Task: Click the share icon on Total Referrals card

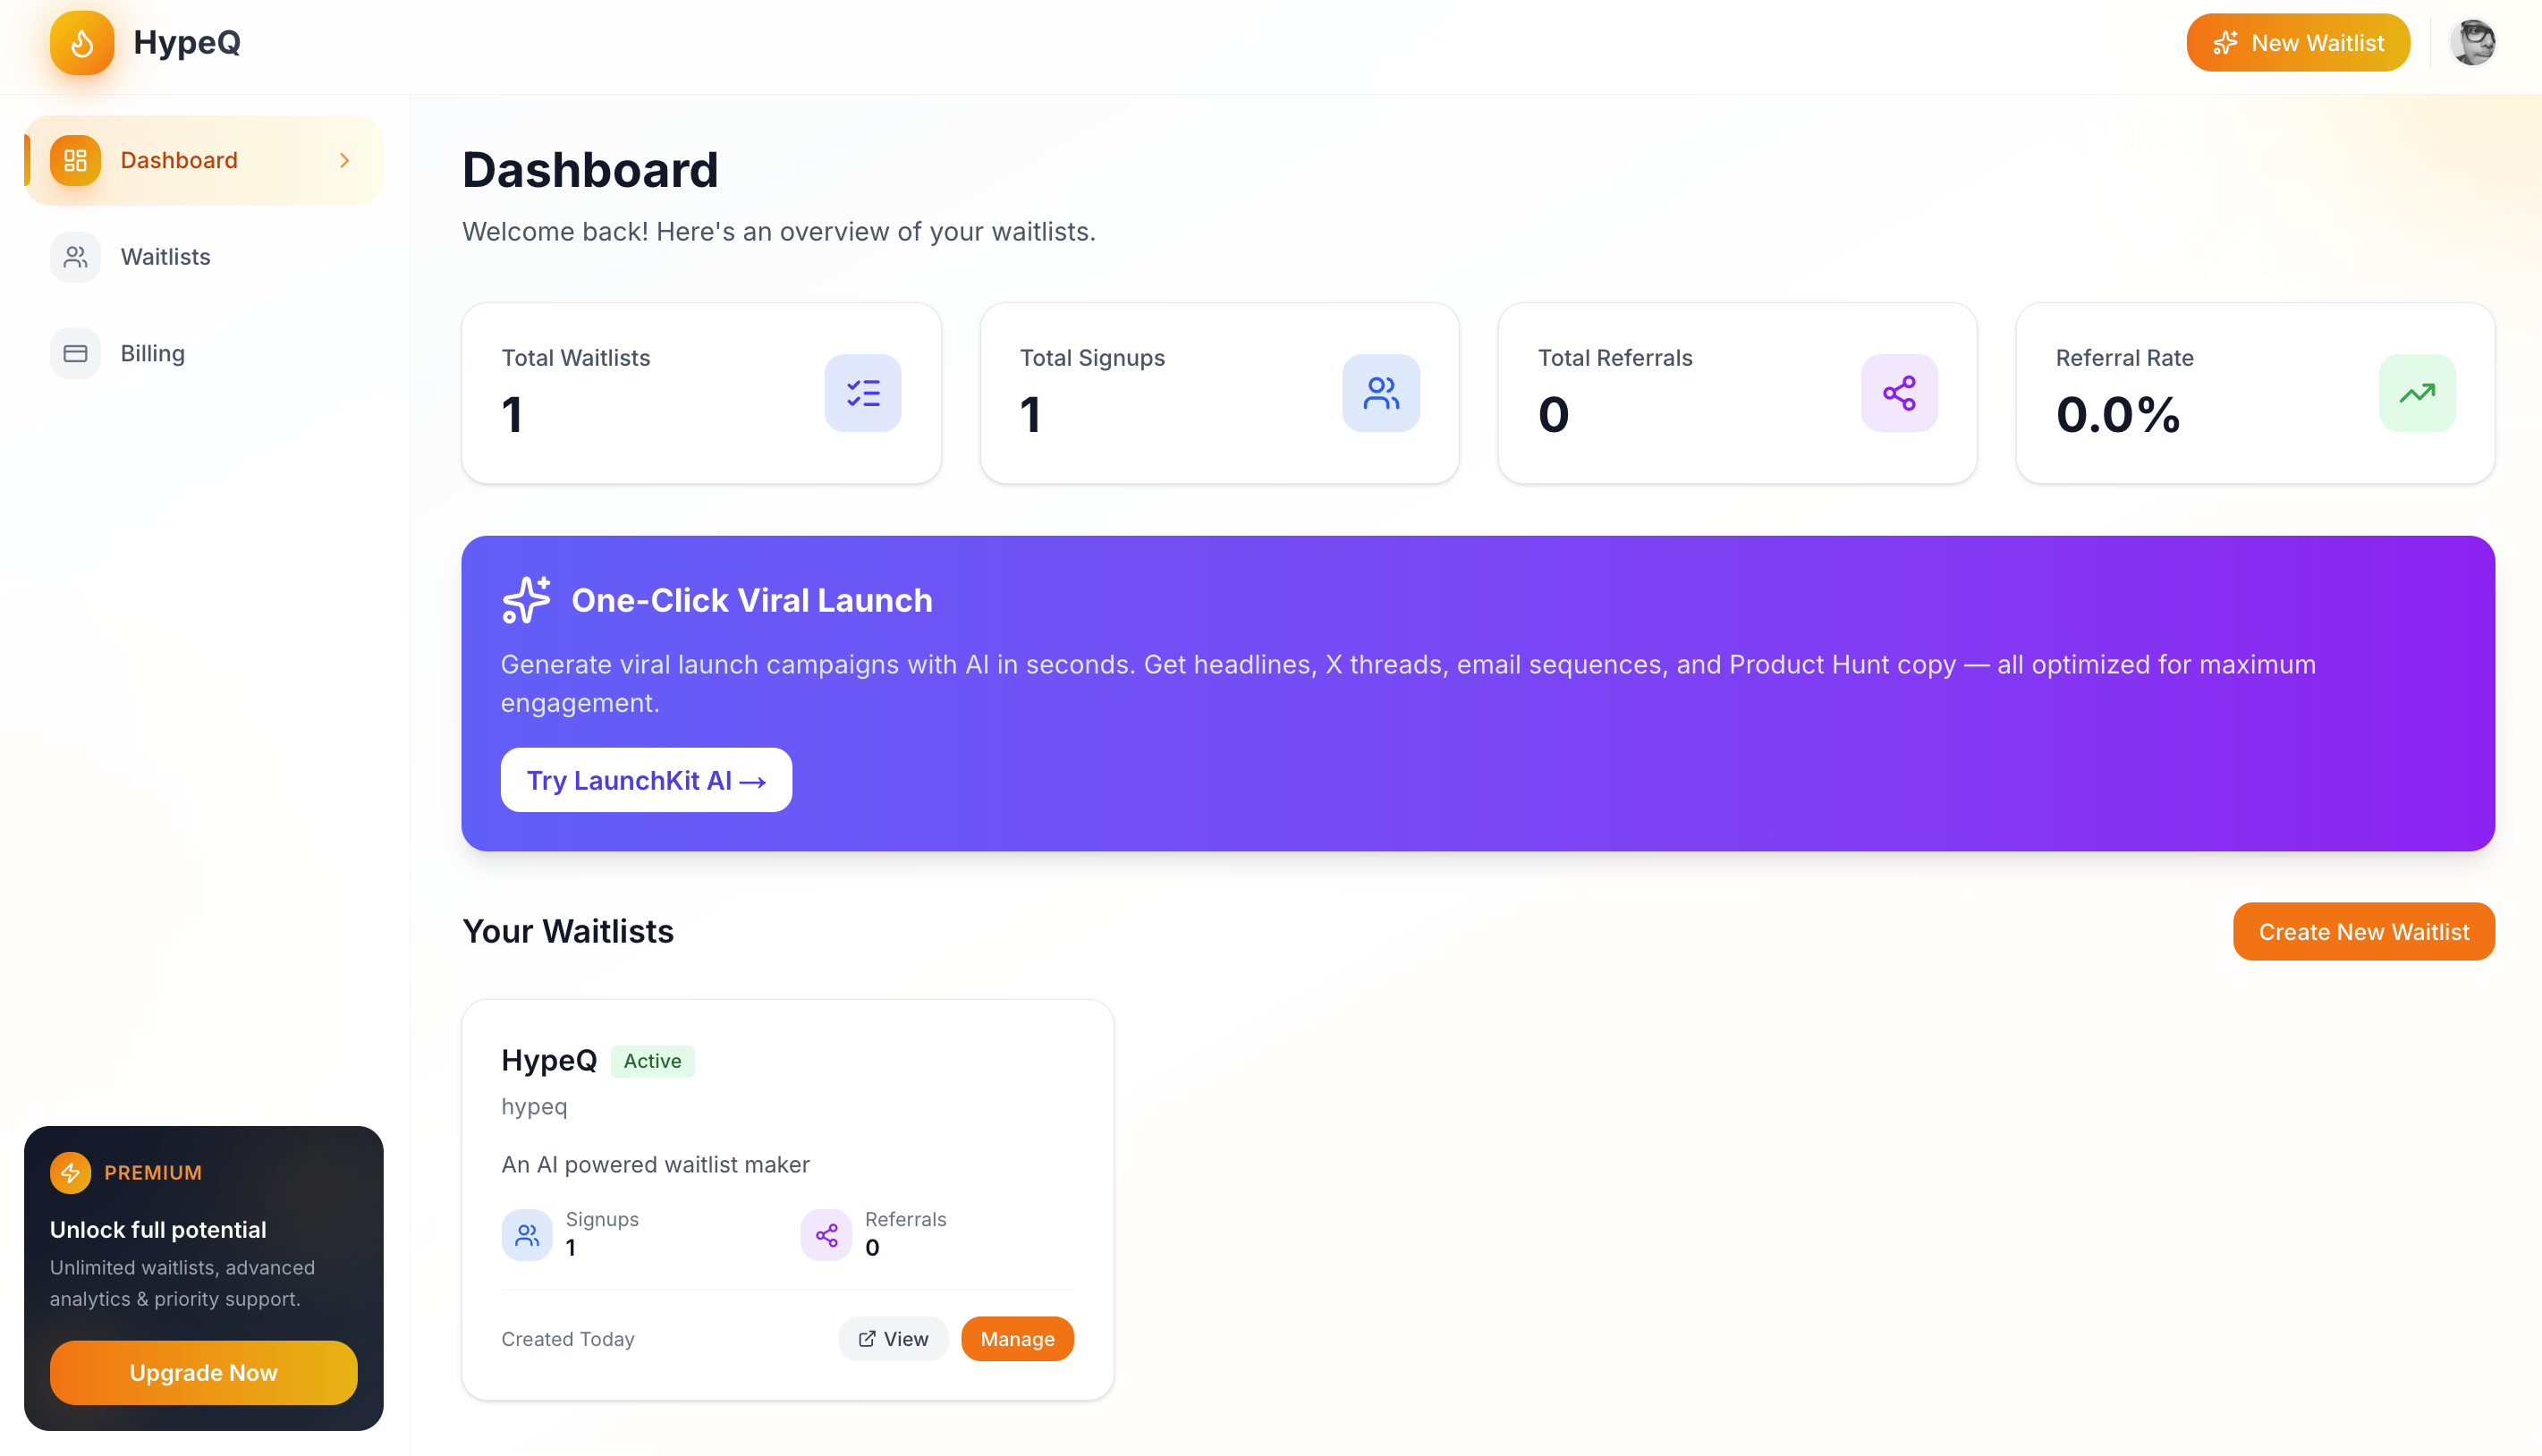Action: [x=1899, y=393]
